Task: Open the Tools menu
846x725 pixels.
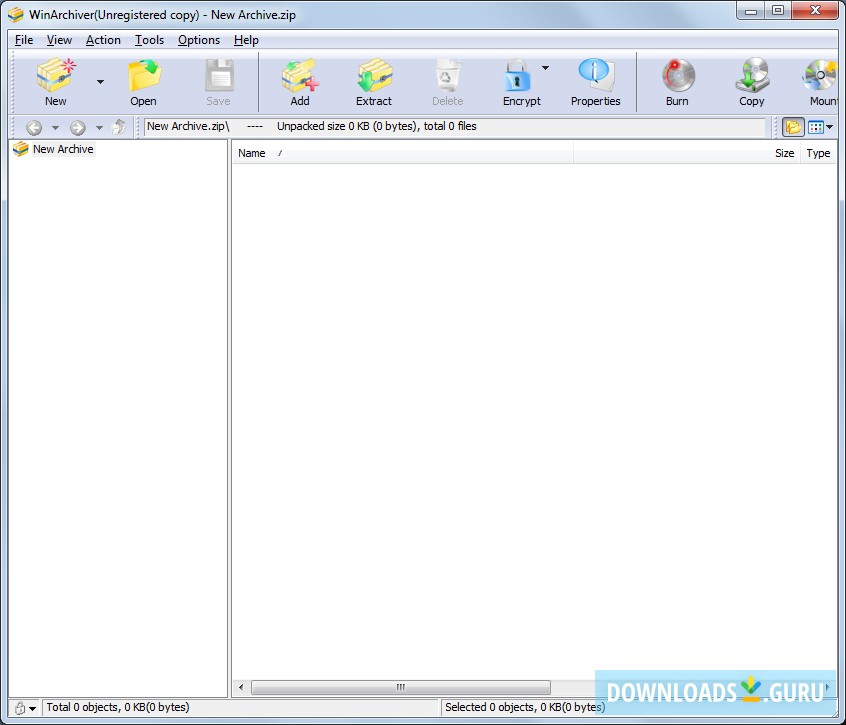Action: point(149,40)
